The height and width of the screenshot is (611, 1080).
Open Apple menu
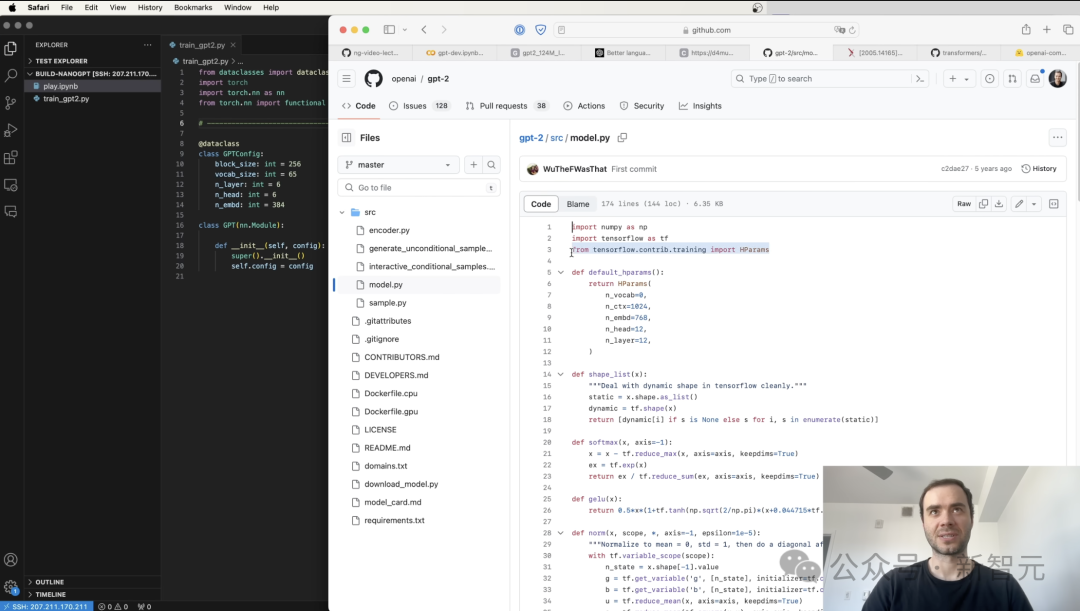[12, 8]
